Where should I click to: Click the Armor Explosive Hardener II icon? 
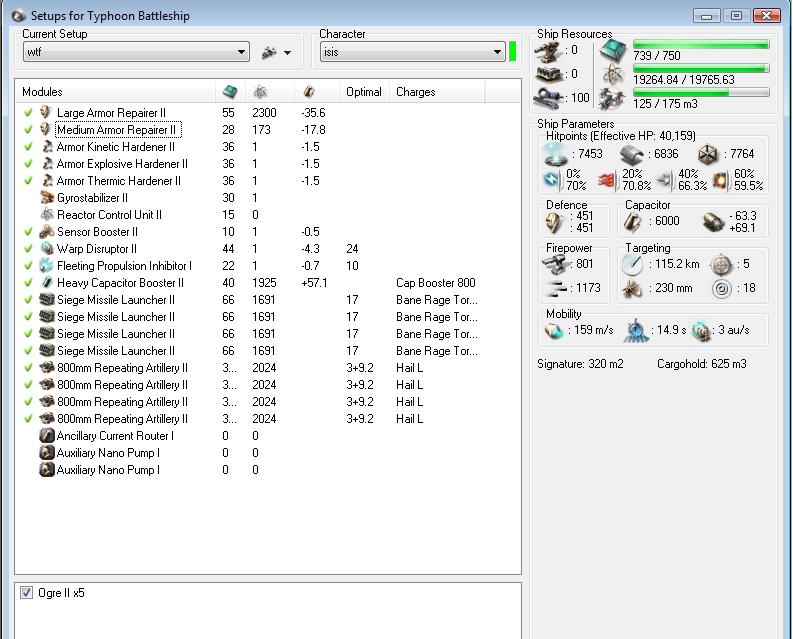pos(47,163)
